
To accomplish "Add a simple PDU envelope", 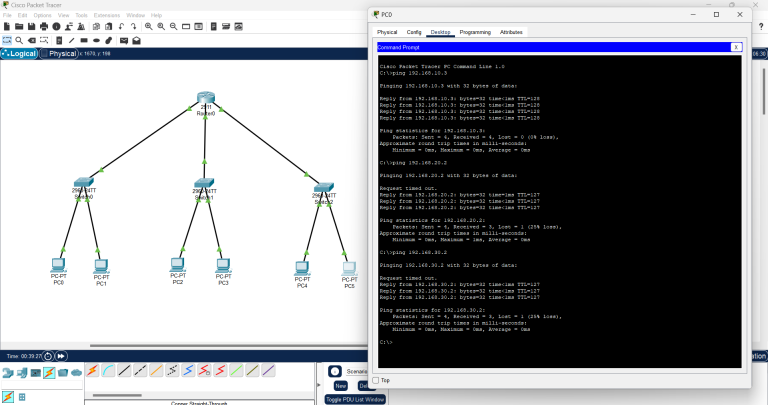I will (x=124, y=40).
